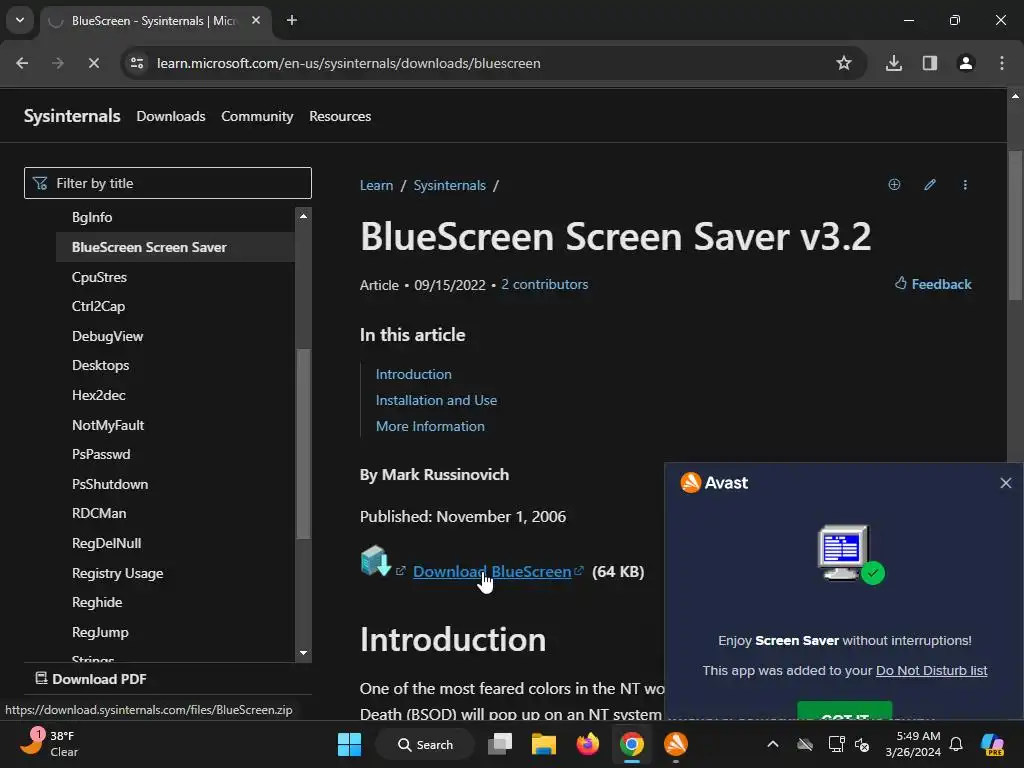The width and height of the screenshot is (1024, 768).
Task: Select PsShutdown in the sidebar
Action: pos(110,485)
